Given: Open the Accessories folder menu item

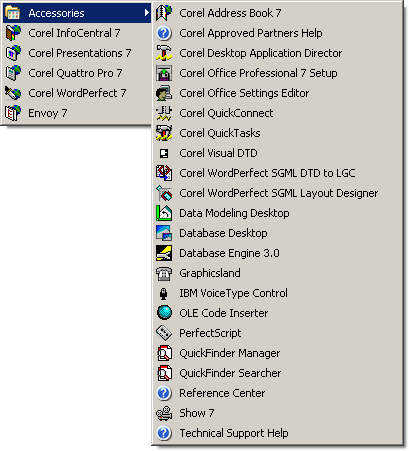Looking at the screenshot, I should [x=77, y=13].
